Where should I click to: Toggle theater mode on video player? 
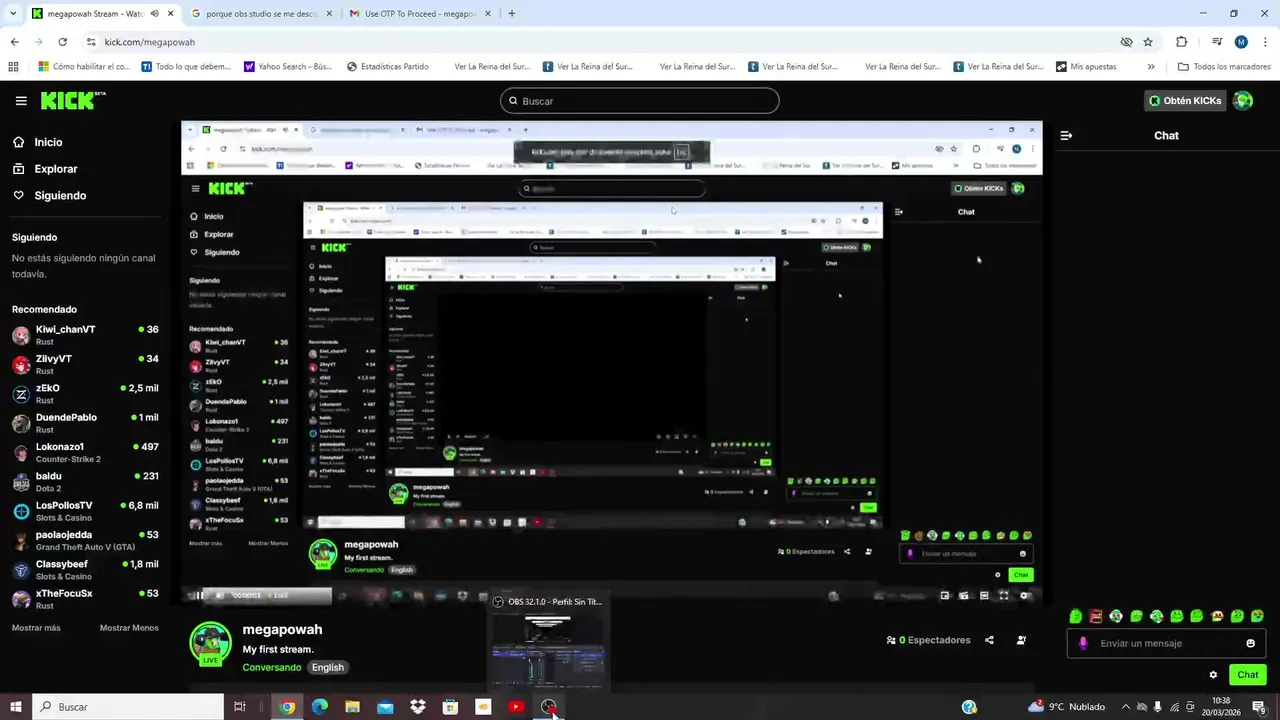(984, 596)
